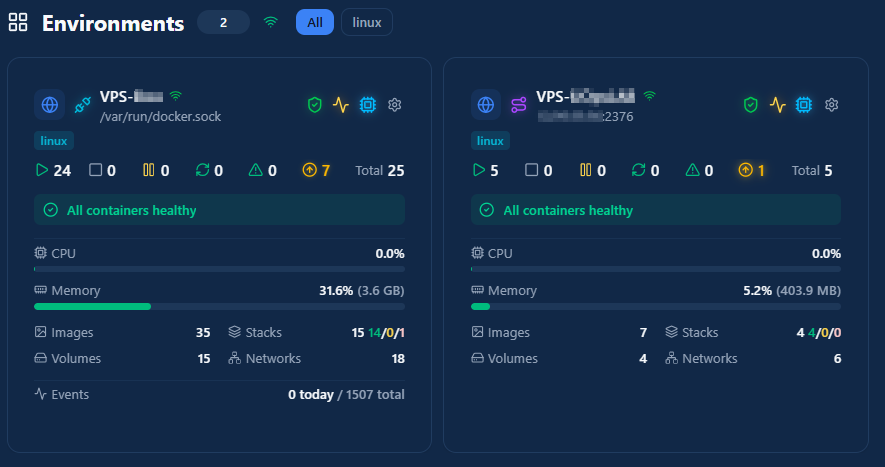Click Total 5 containers text
Screen dimensions: 885x467
(812, 171)
